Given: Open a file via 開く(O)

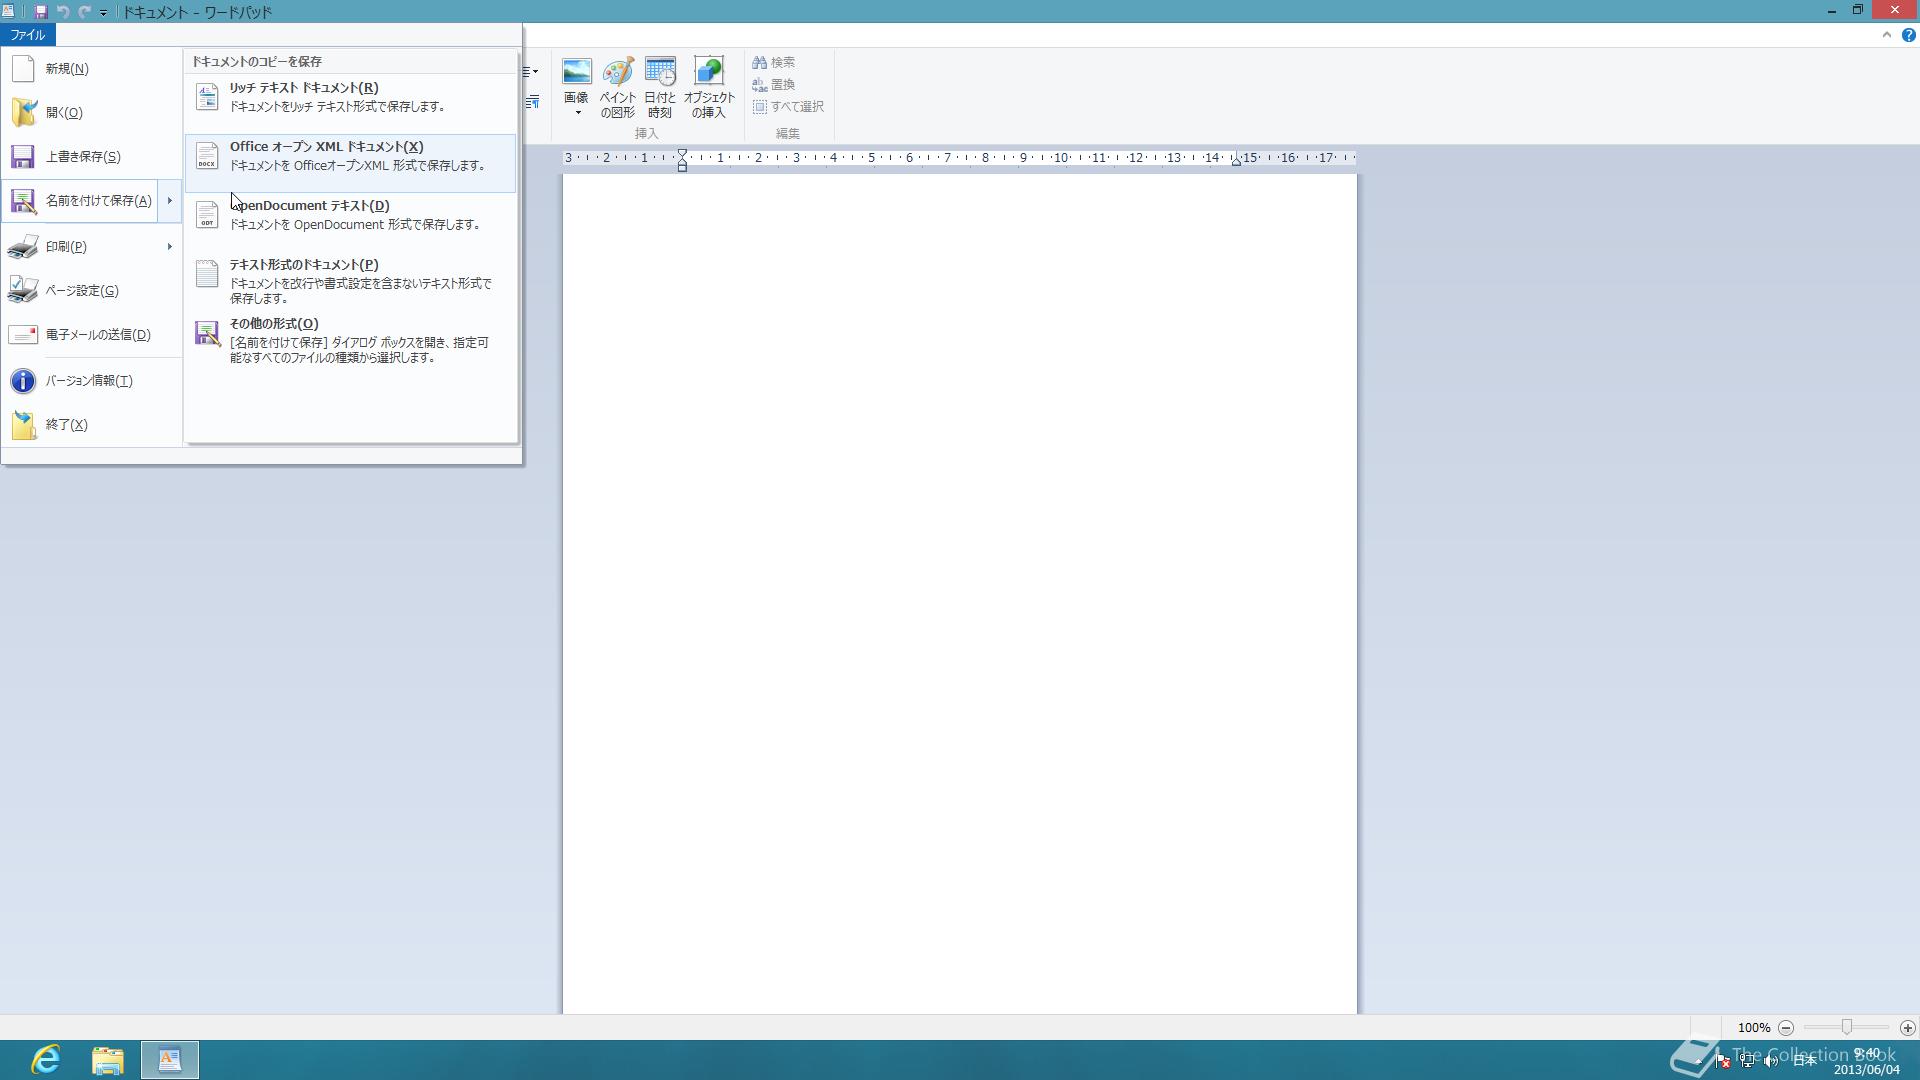Looking at the screenshot, I should [91, 113].
